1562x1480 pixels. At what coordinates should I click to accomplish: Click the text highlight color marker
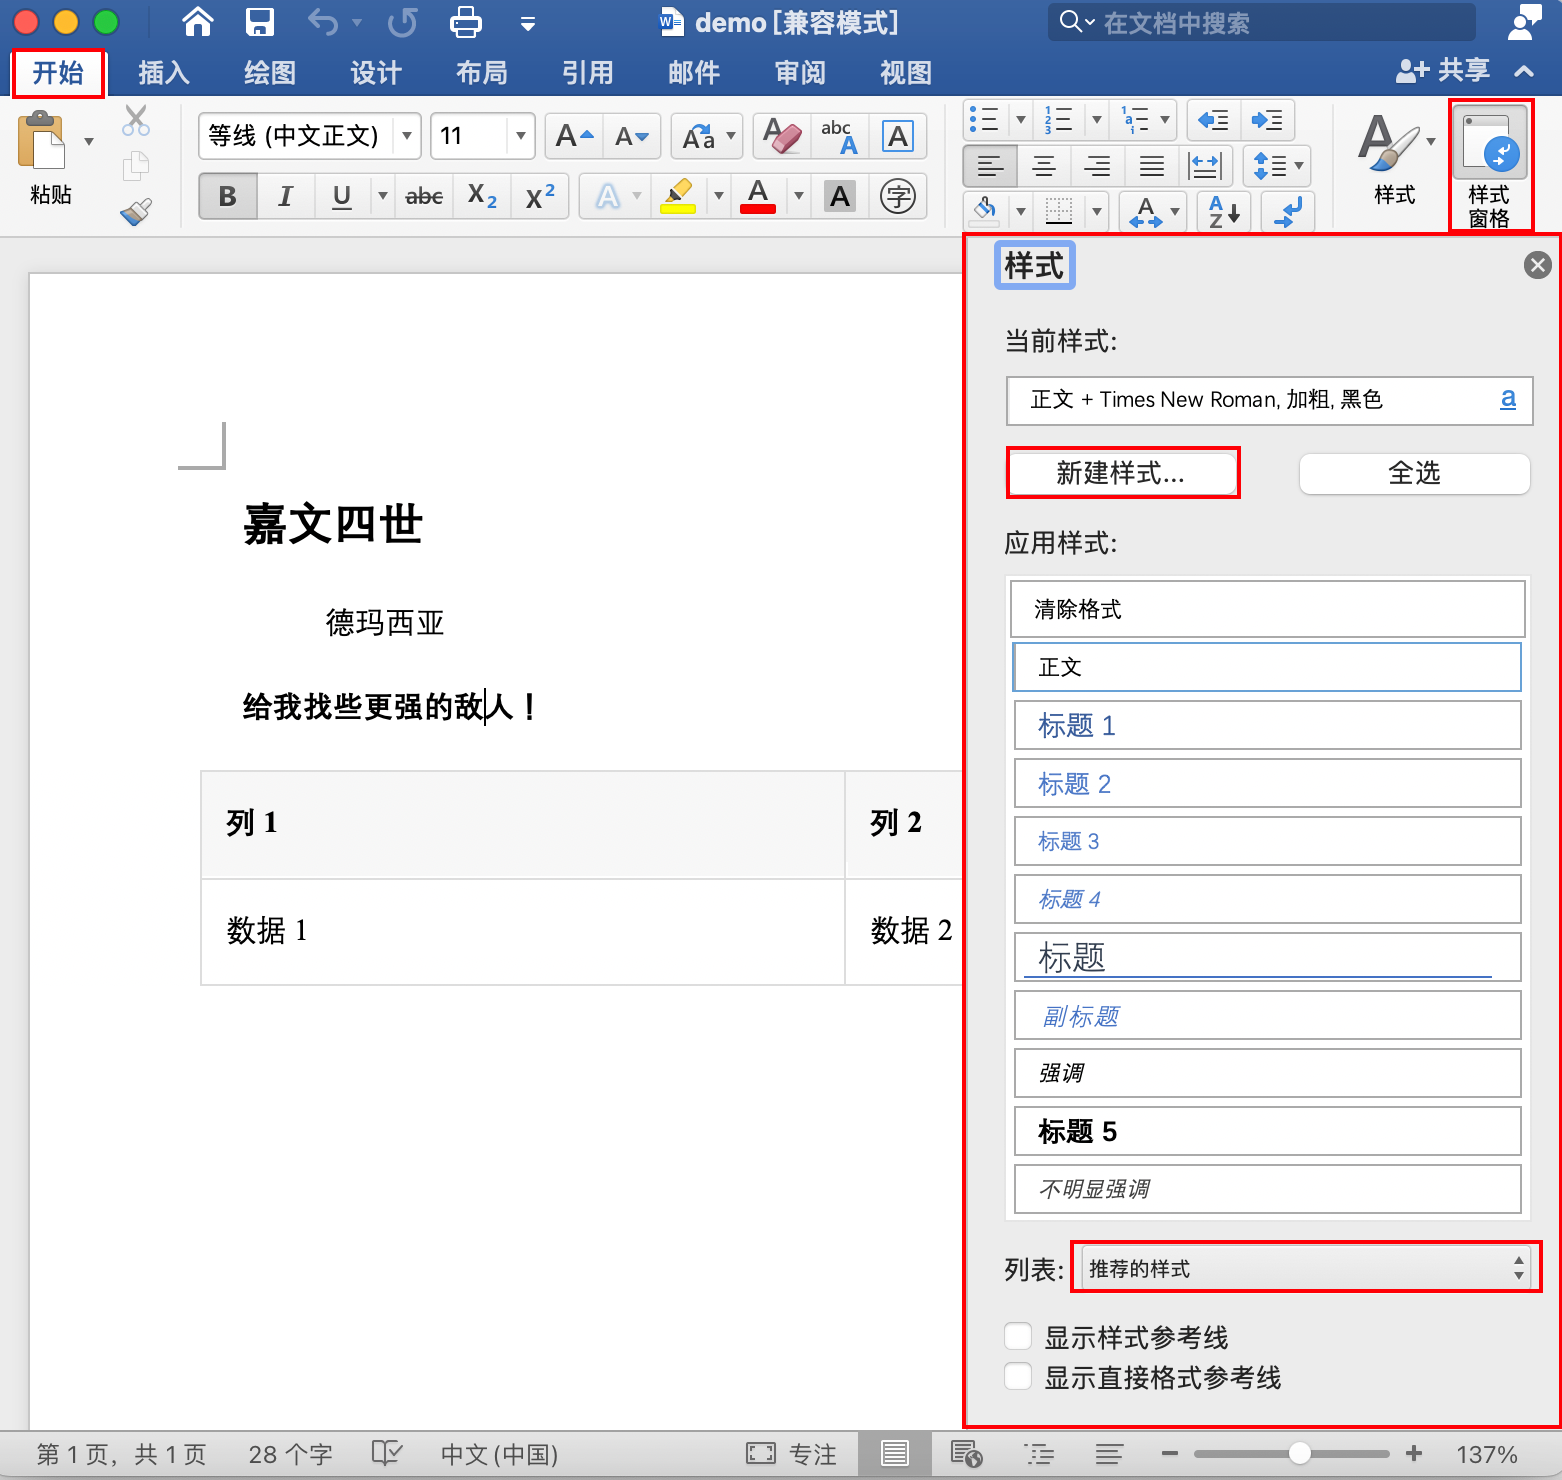coord(678,196)
